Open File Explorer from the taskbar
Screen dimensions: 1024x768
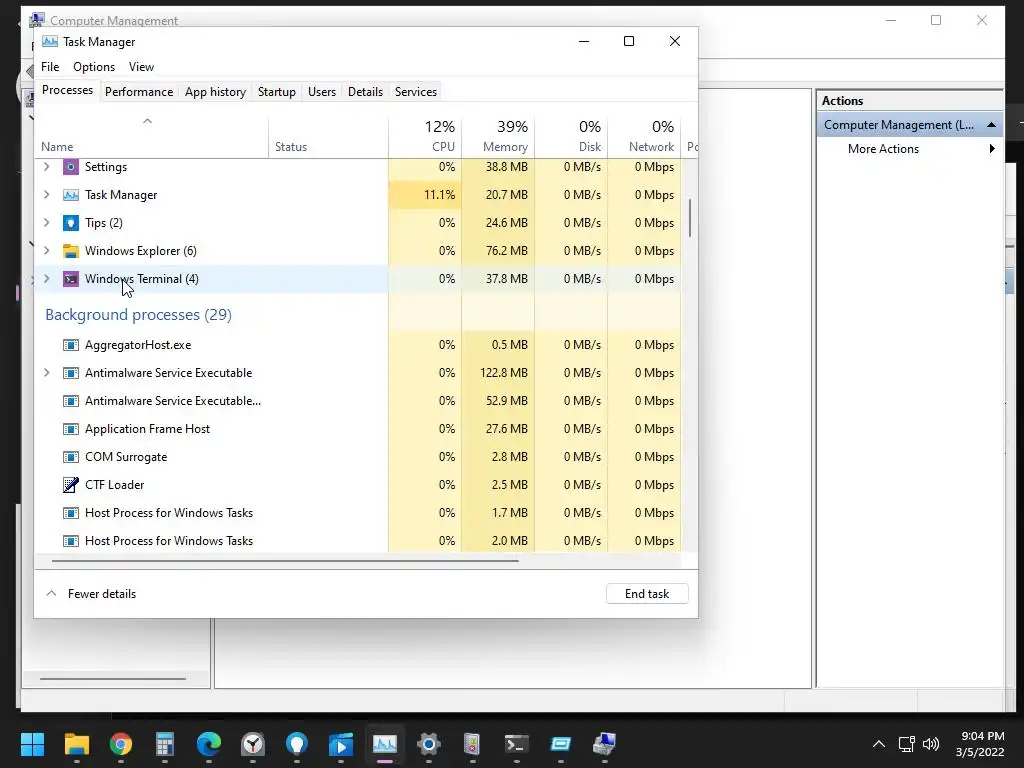pos(76,744)
